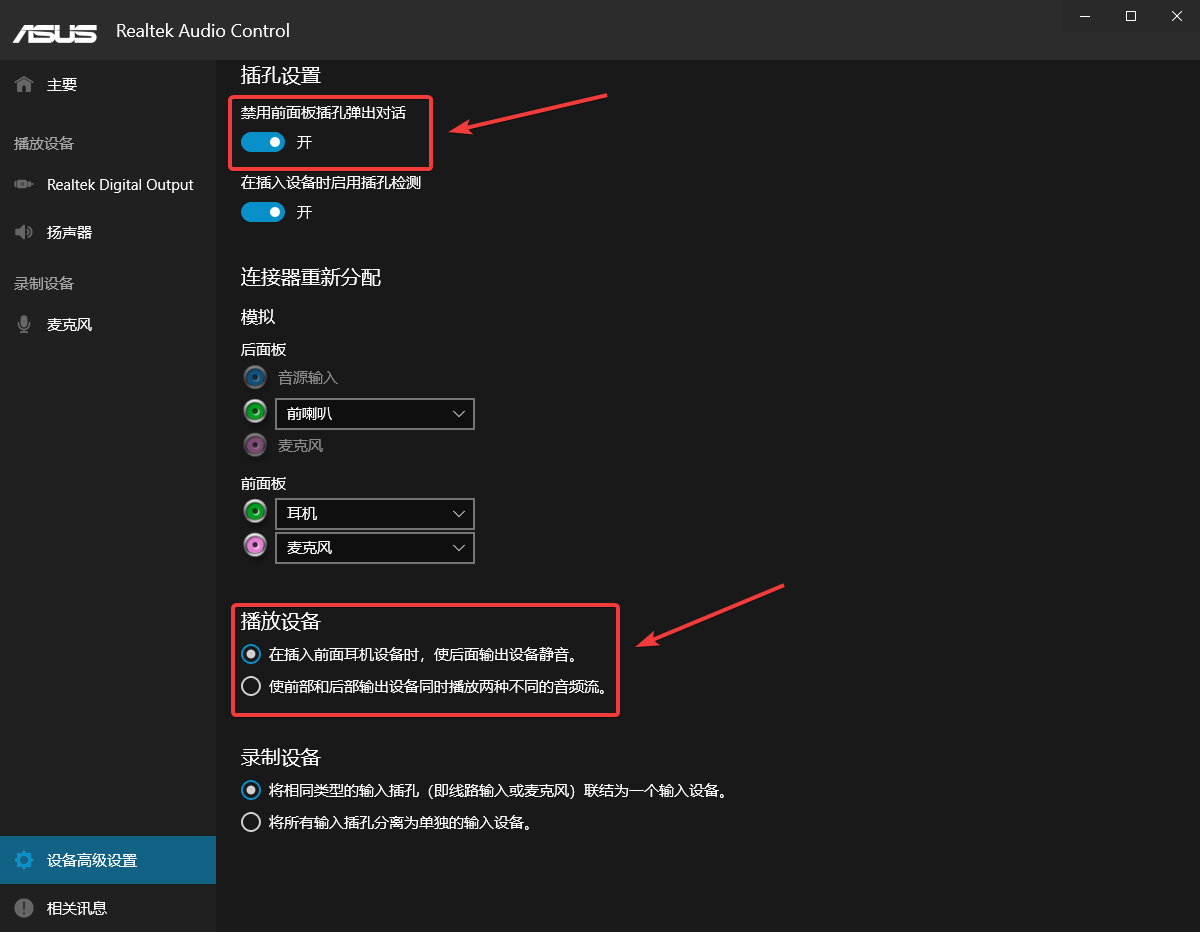Open 相关讯息 information page
1200x932 pixels.
point(76,908)
